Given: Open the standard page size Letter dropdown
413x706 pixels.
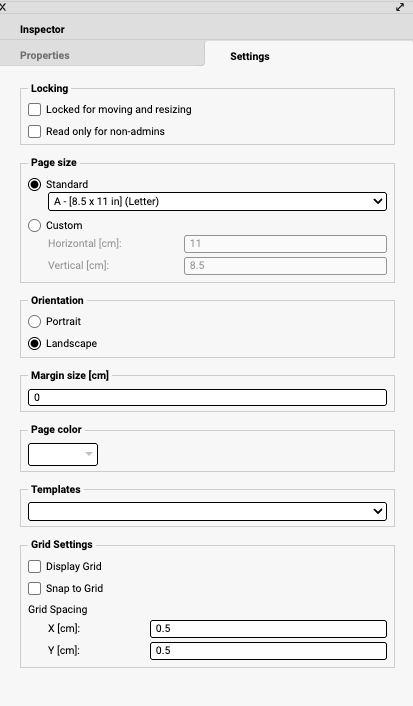Looking at the screenshot, I should [217, 201].
